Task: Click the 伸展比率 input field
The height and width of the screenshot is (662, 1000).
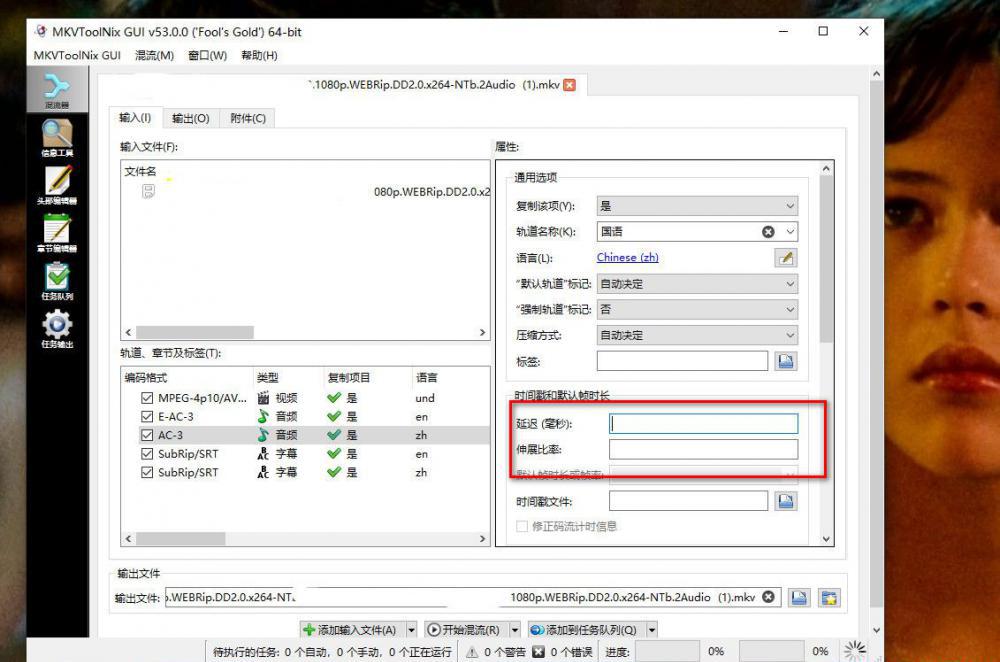Action: pos(703,449)
